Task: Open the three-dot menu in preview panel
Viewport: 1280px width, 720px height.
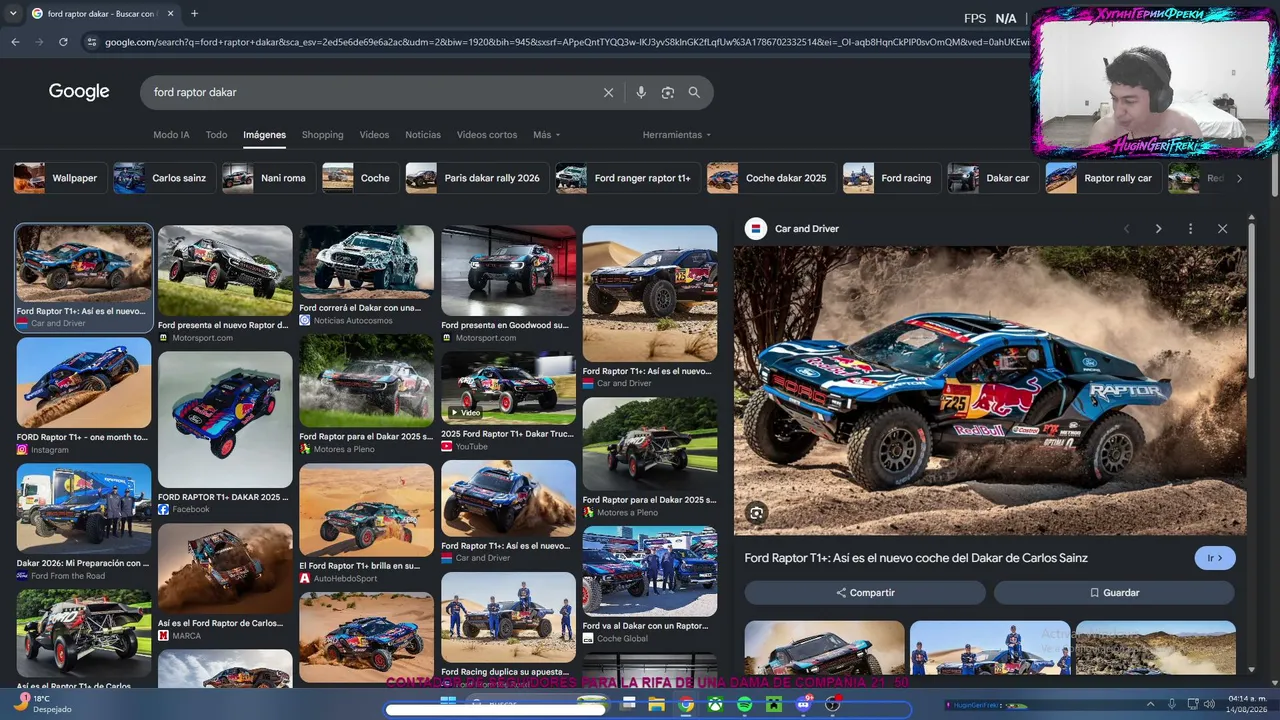Action: click(1190, 229)
